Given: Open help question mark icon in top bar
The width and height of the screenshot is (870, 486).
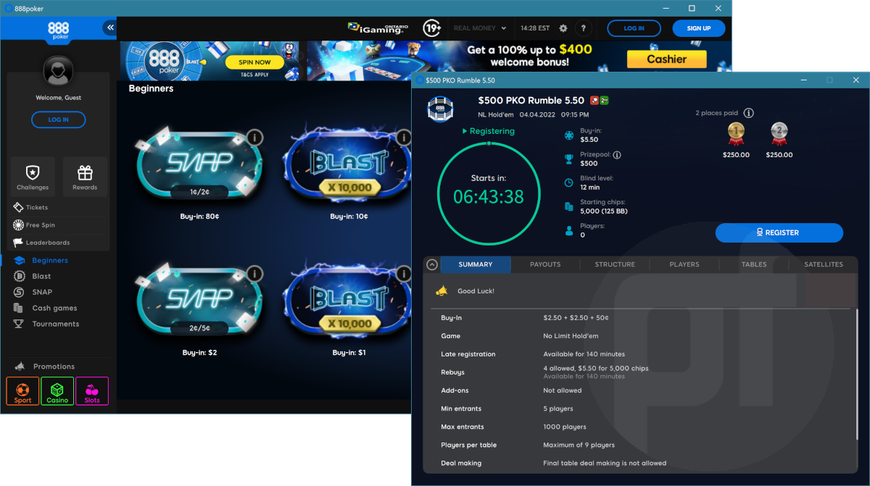Looking at the screenshot, I should 583,28.
